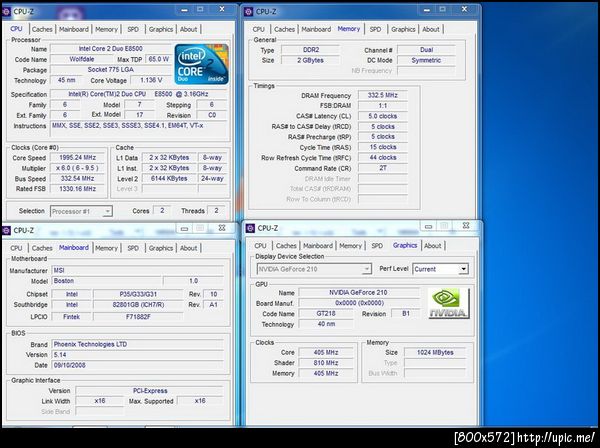Click the PCI-Express graphic interface version
The image size is (600, 448).
(x=150, y=391)
